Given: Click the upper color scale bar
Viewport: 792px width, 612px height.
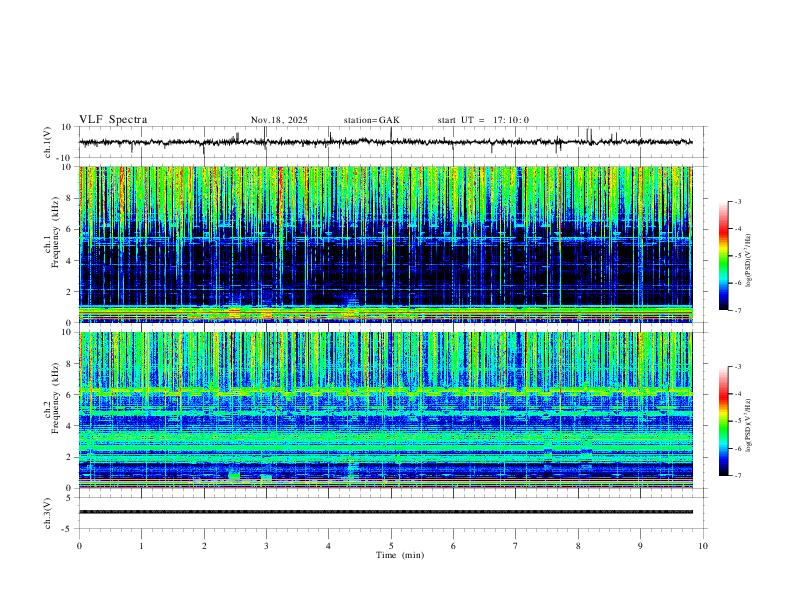Looking at the screenshot, I should click(723, 256).
